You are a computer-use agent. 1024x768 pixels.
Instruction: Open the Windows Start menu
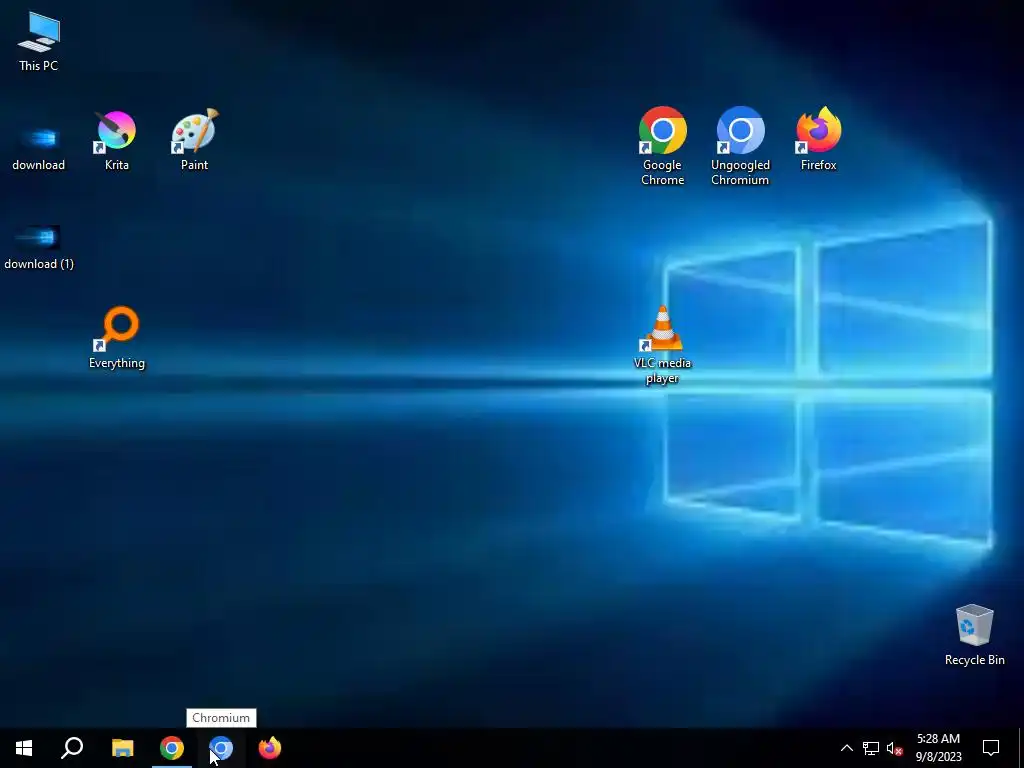(24, 748)
